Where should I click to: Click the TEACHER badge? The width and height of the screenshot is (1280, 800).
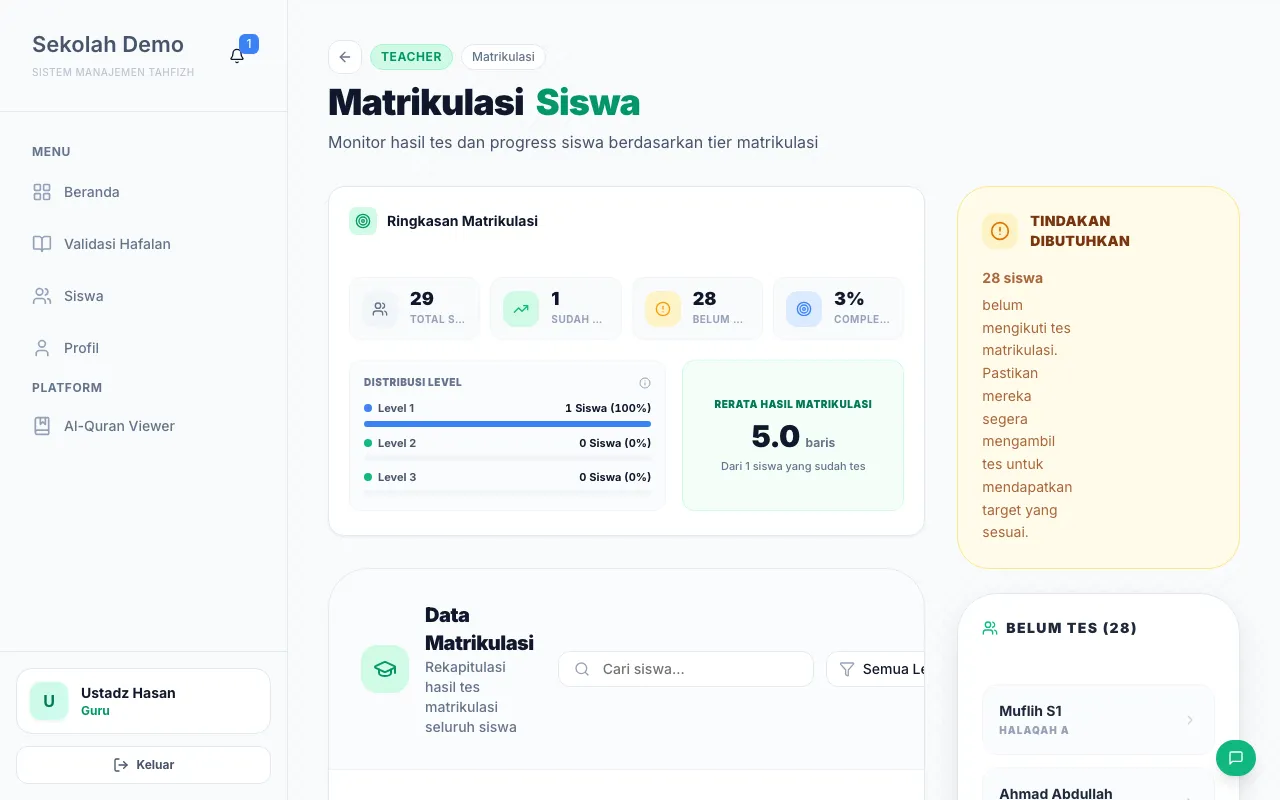pos(411,57)
